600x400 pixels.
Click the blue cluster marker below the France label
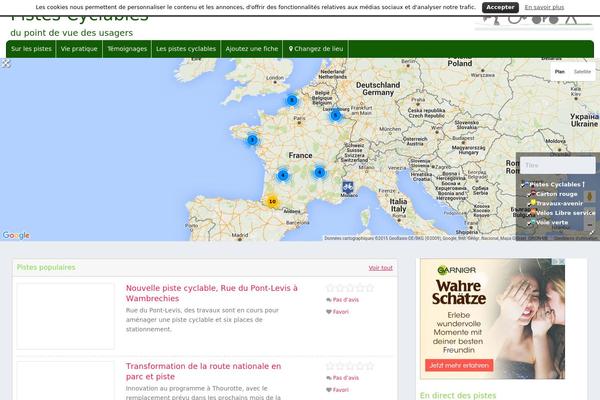[x=320, y=172]
